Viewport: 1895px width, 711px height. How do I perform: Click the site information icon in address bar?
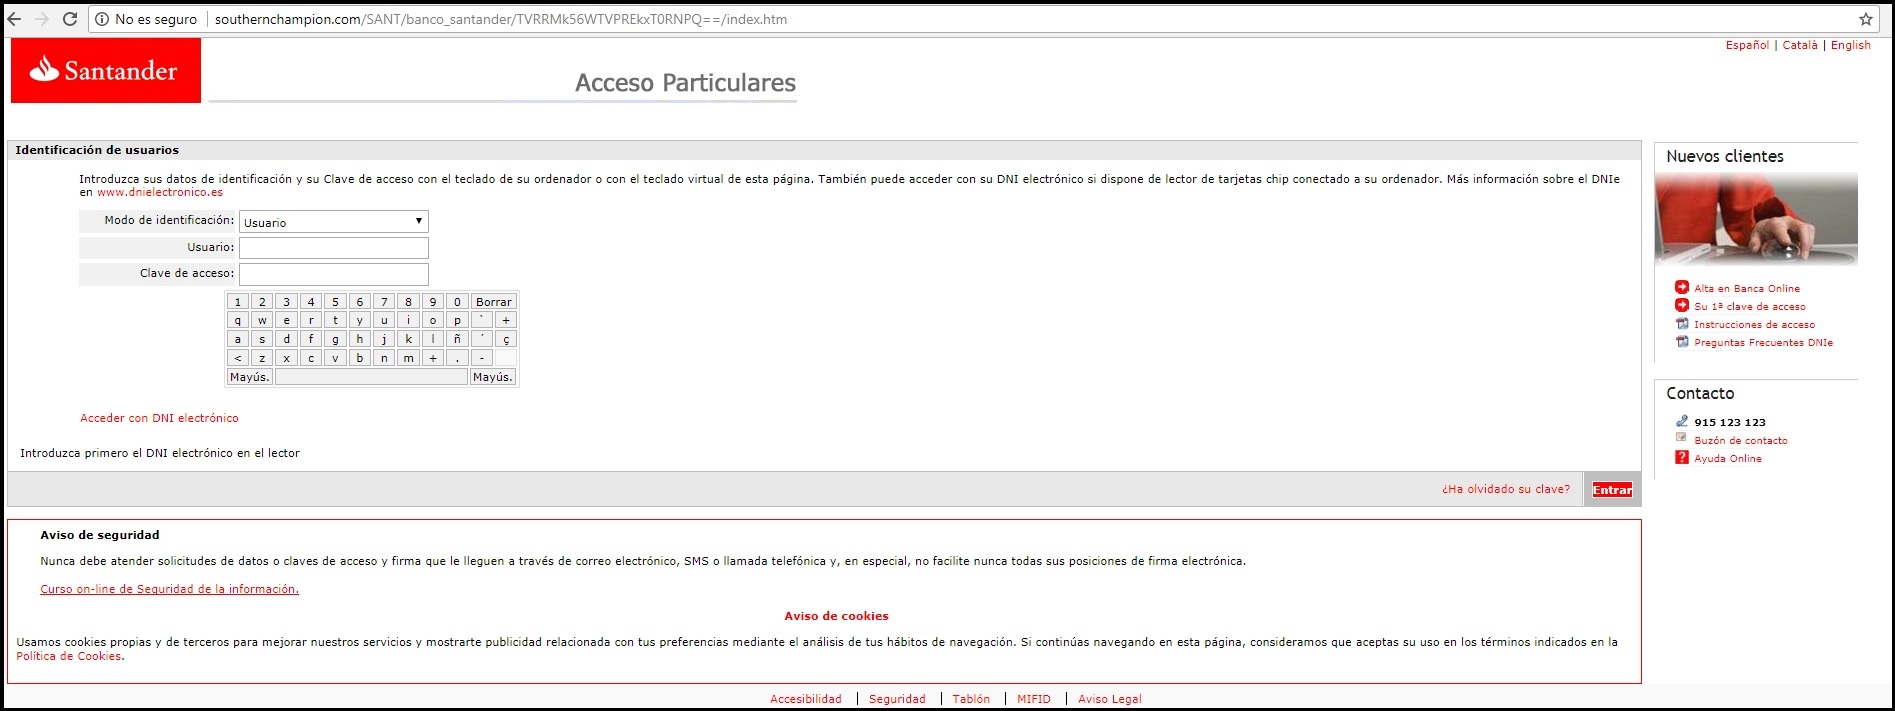(102, 19)
